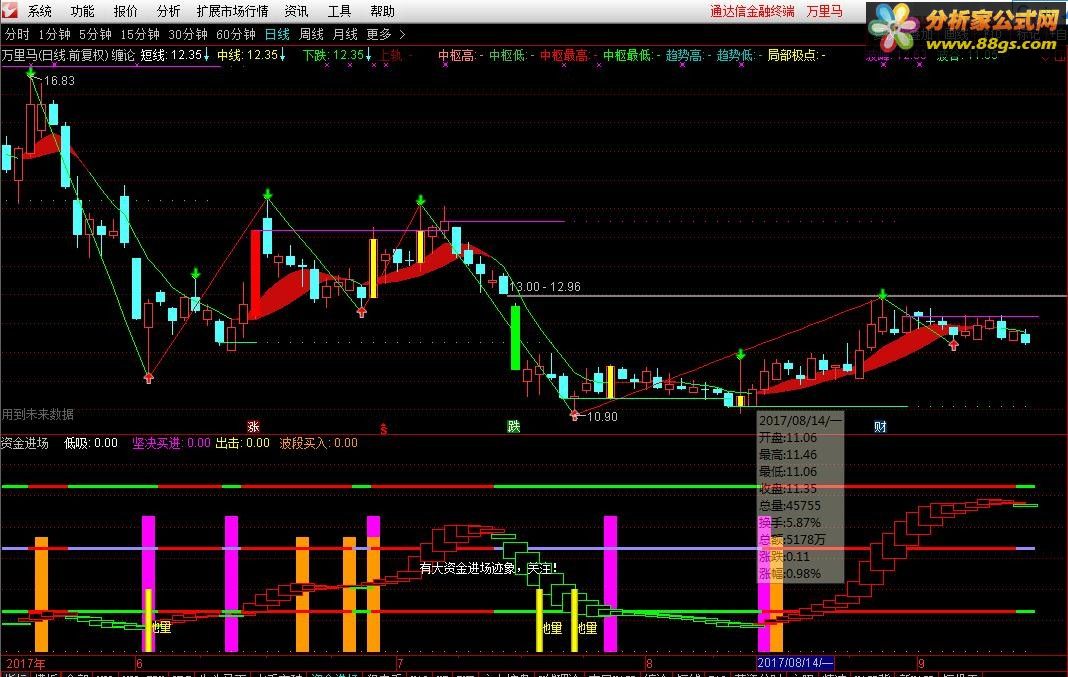Viewport: 1068px width, 677px height.
Task: Click the 中枢最低 indicator label
Action: (632, 55)
